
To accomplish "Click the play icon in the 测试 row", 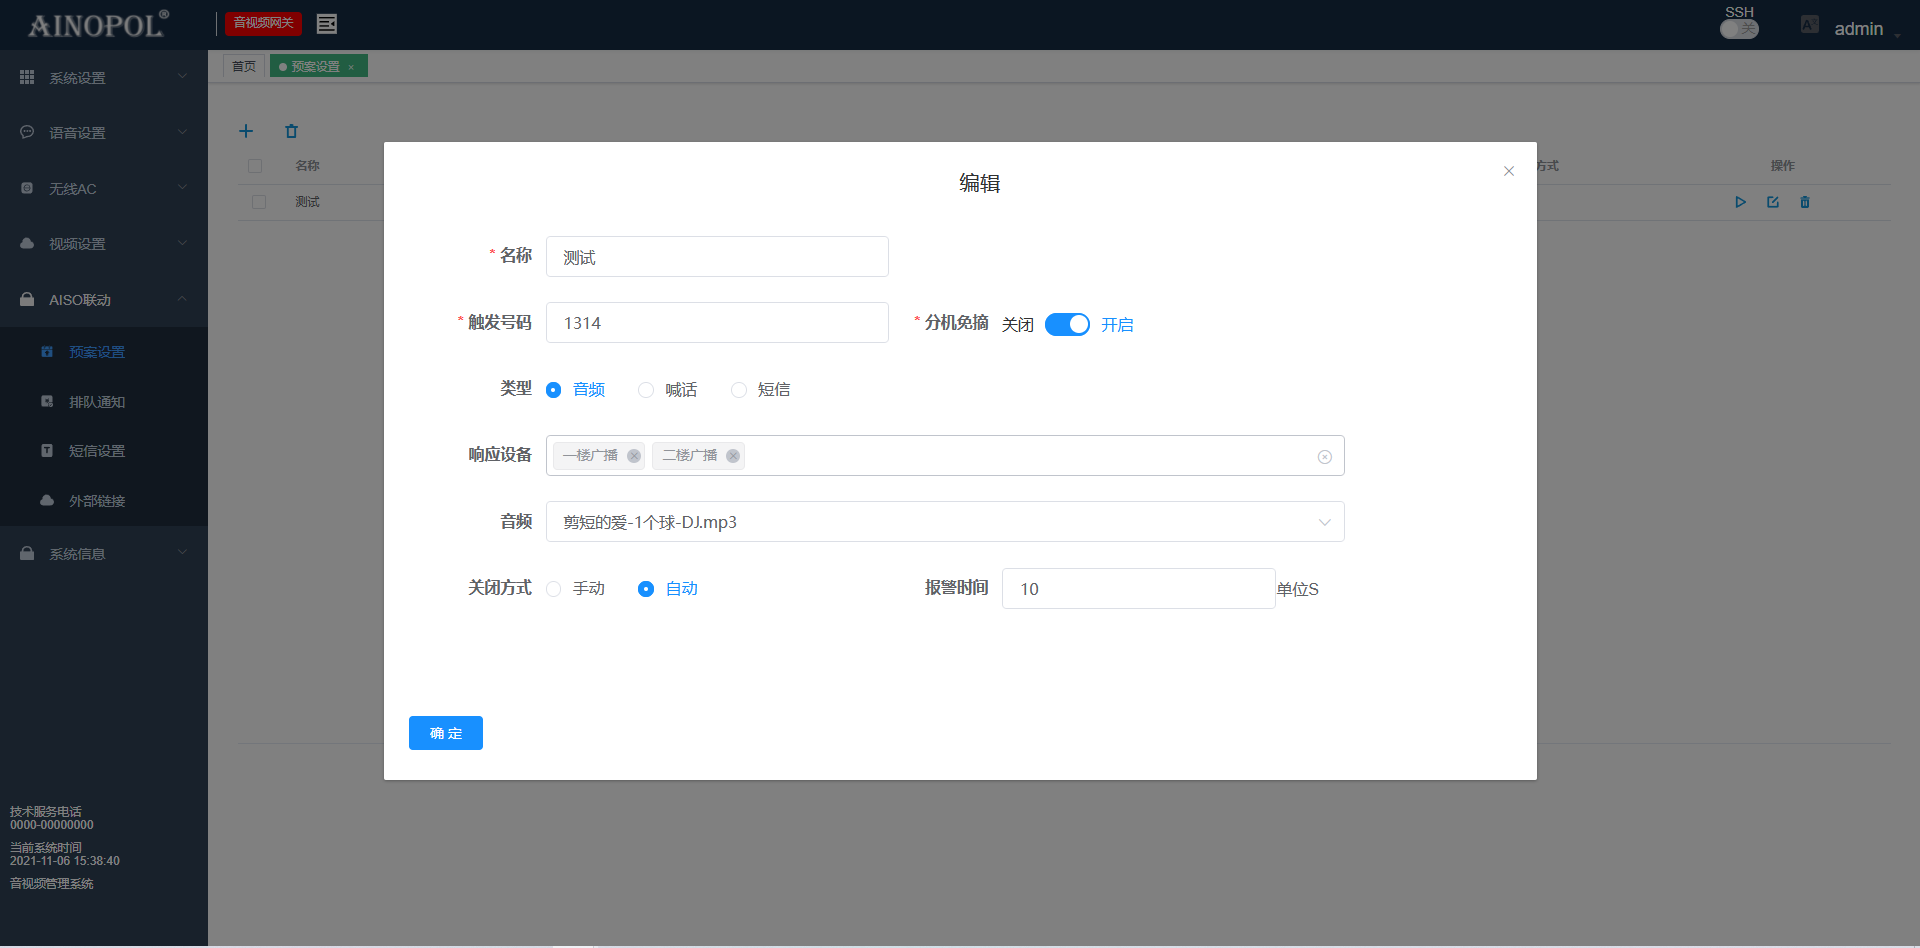I will coord(1740,202).
